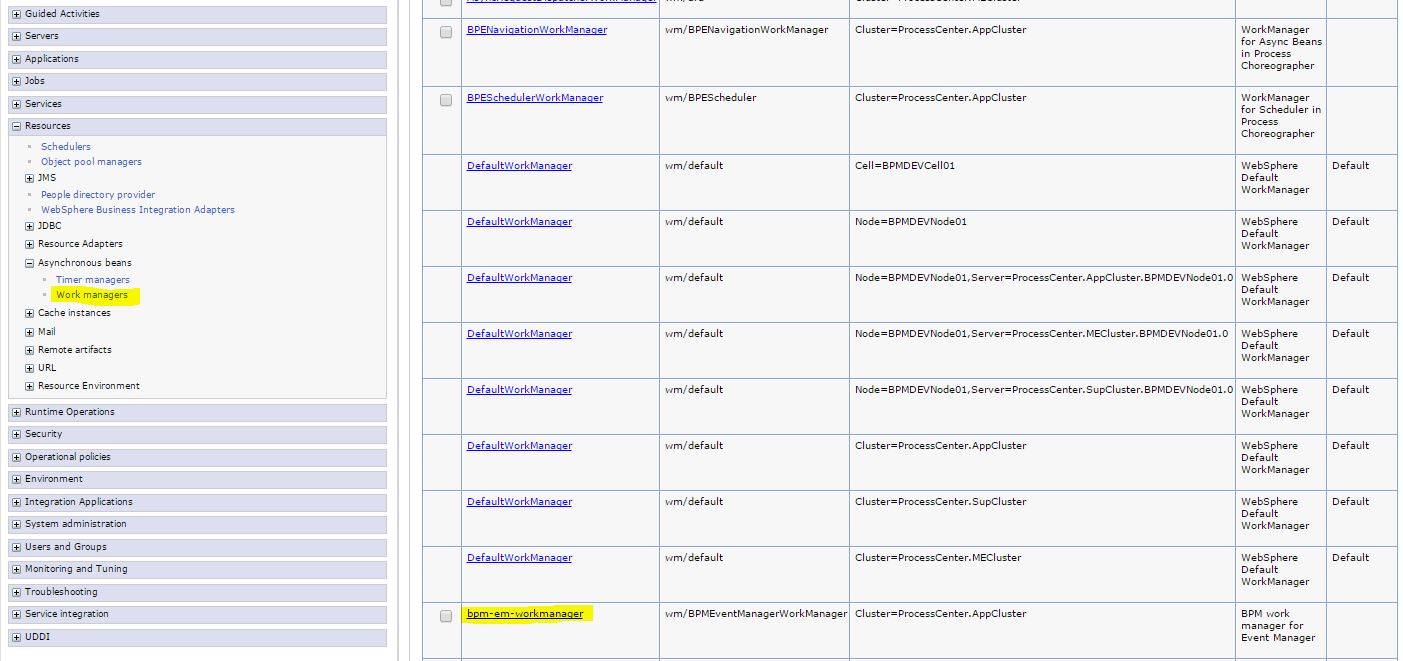Open DefaultWorkManager with scope Cell=BPMDEVCell01

(x=519, y=166)
